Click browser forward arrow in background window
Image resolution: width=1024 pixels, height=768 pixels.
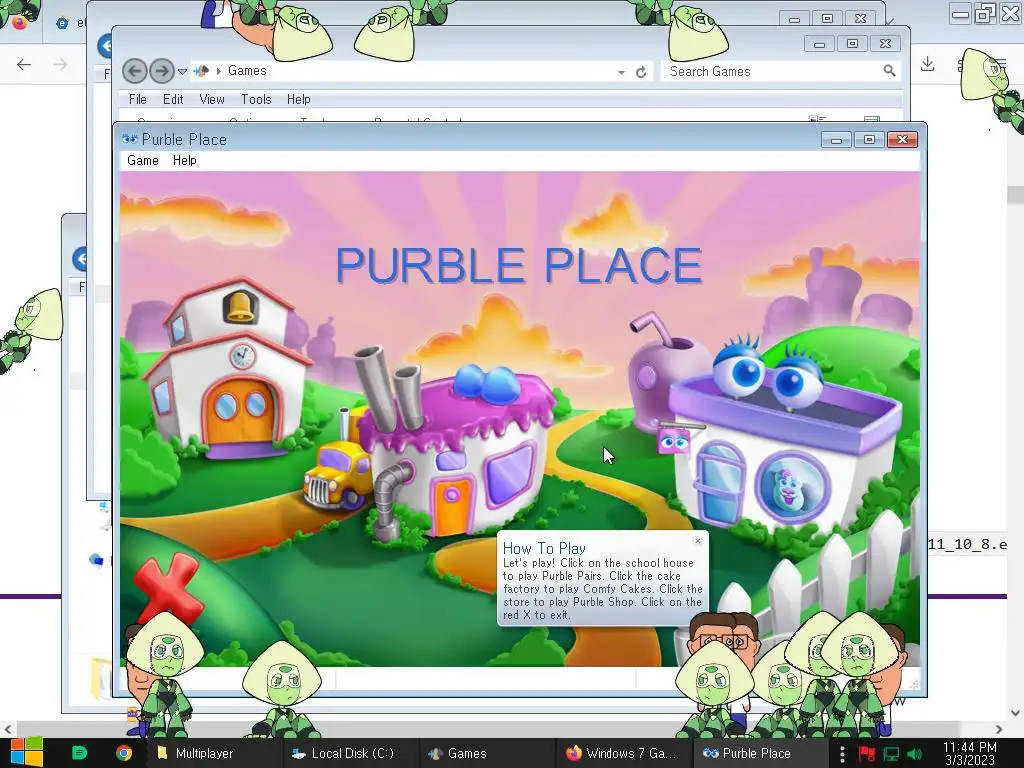tap(60, 64)
